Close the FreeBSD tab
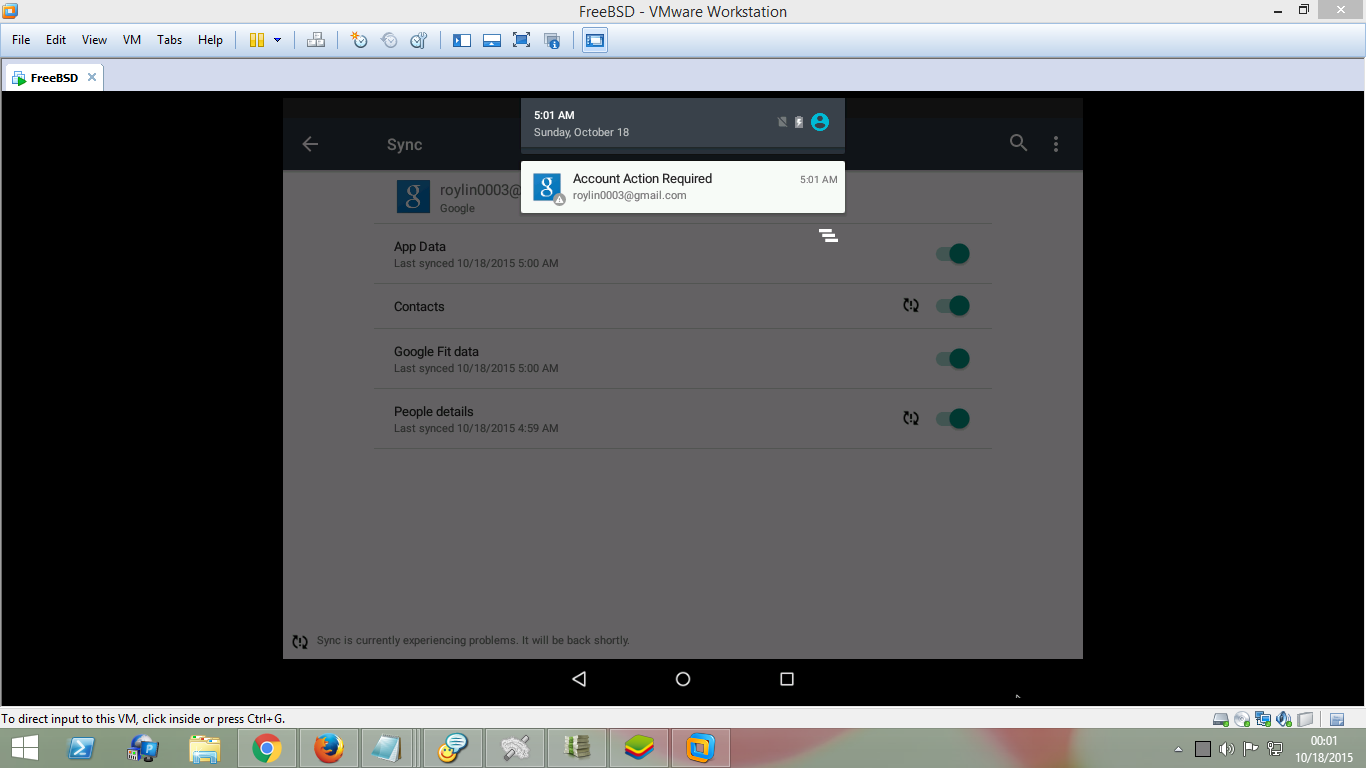Image resolution: width=1366 pixels, height=768 pixels. (92, 77)
